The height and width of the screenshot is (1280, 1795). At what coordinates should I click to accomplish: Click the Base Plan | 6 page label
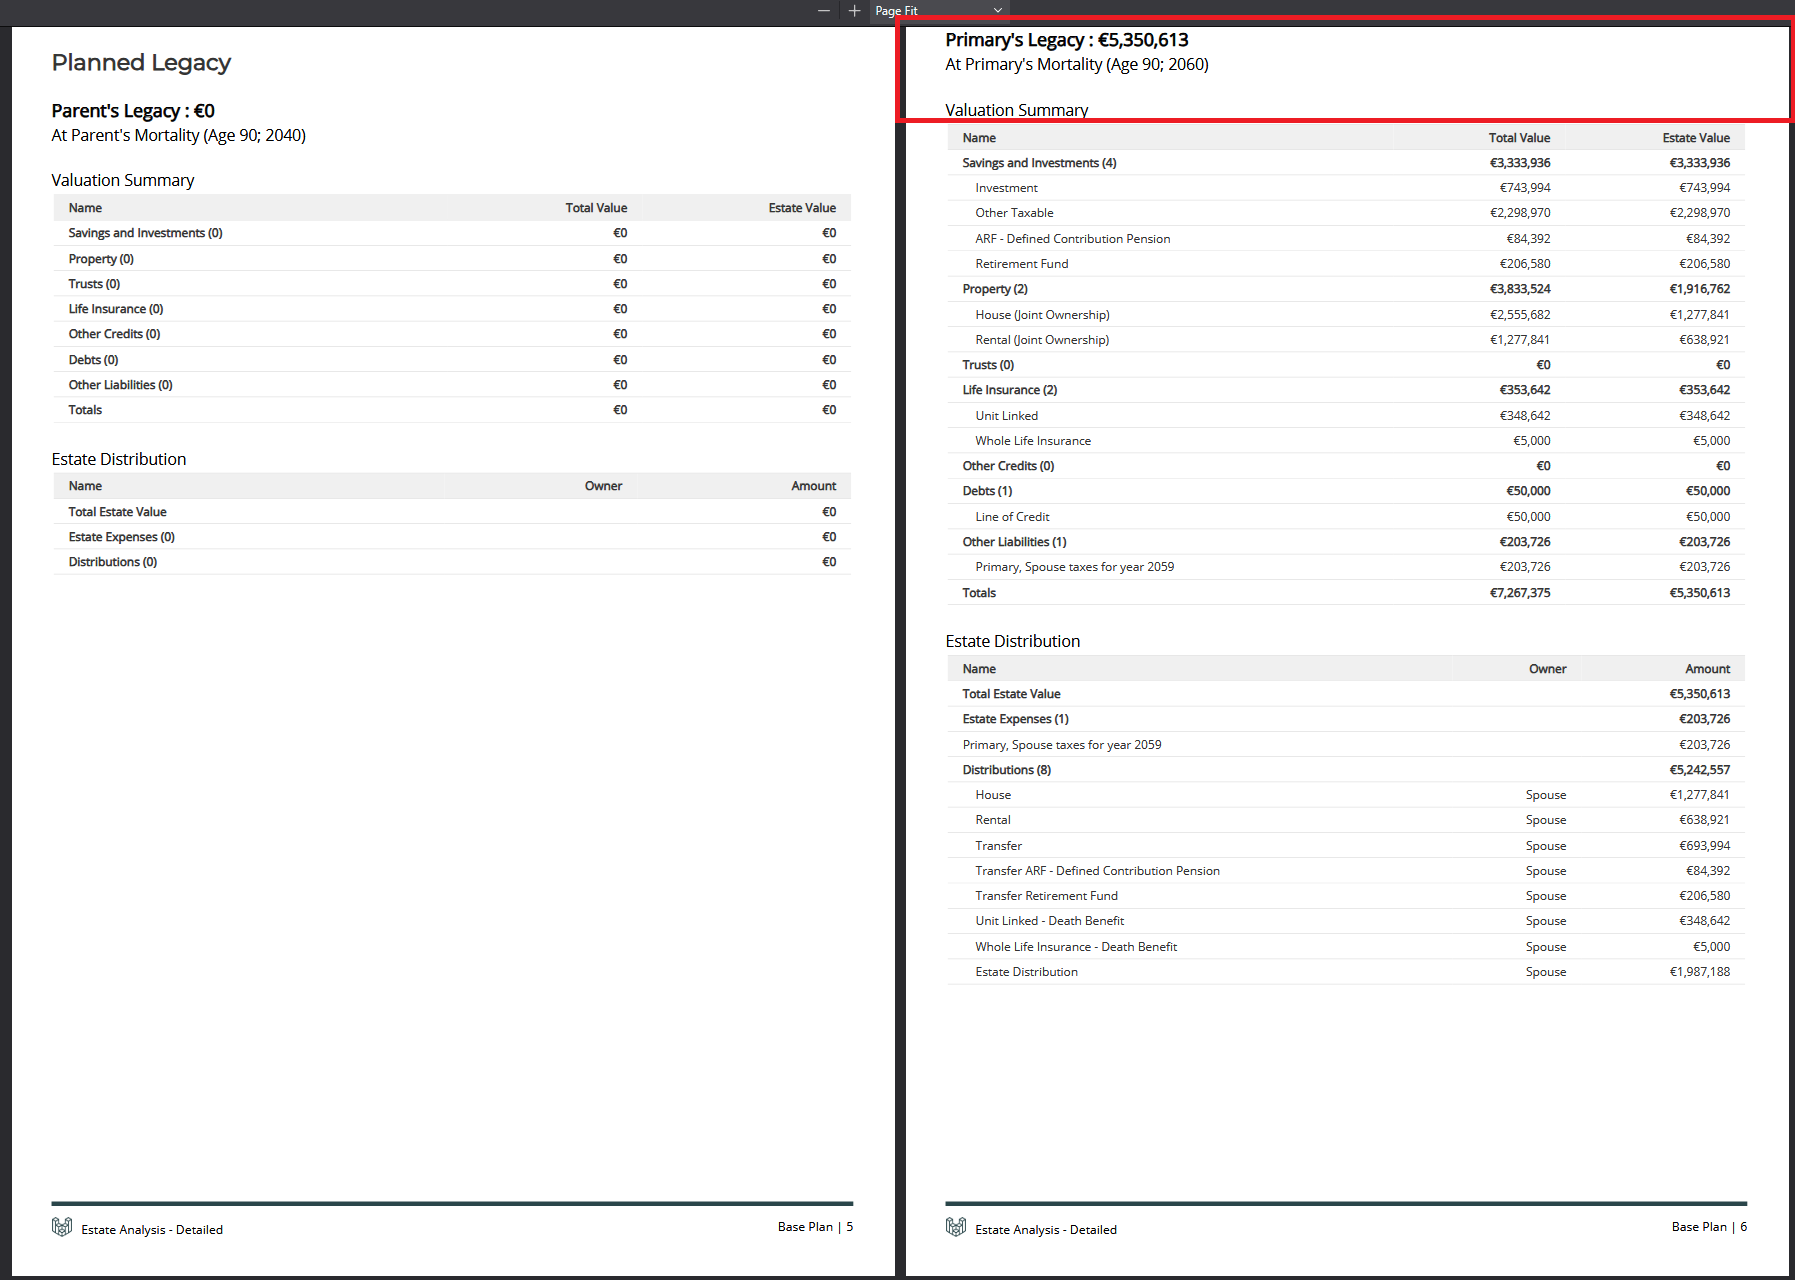(1708, 1226)
